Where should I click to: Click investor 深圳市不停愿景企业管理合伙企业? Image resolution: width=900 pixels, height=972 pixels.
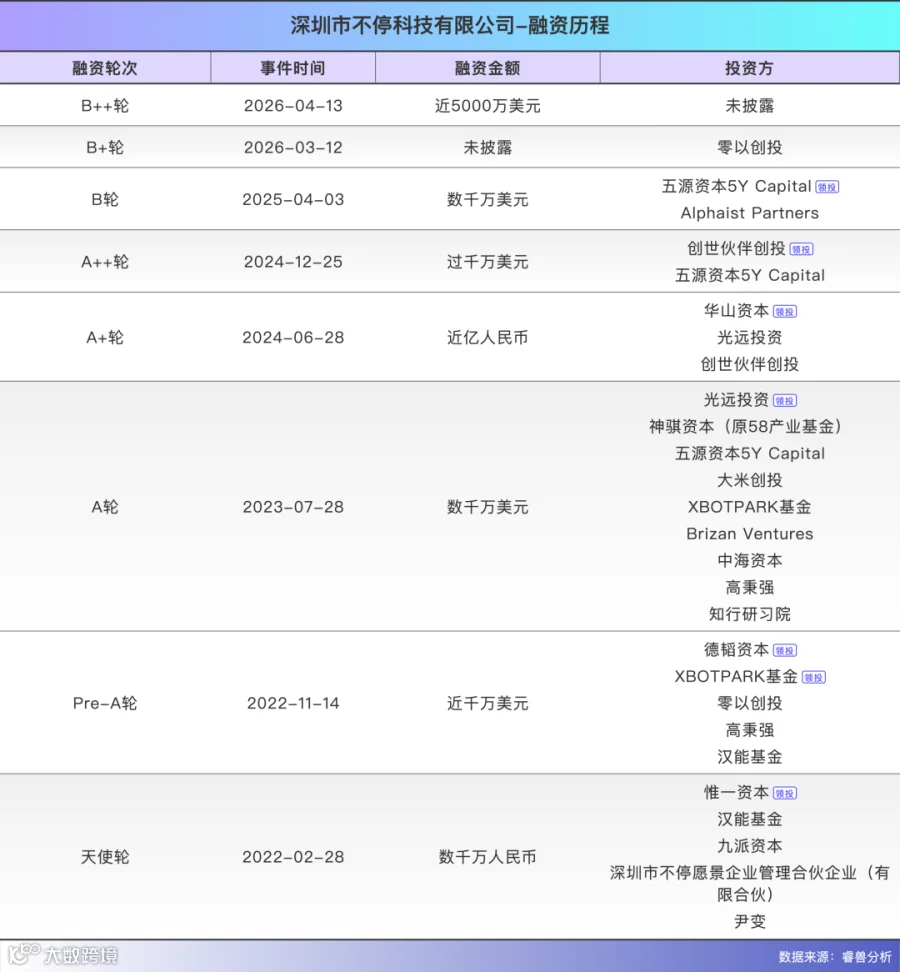pos(749,883)
